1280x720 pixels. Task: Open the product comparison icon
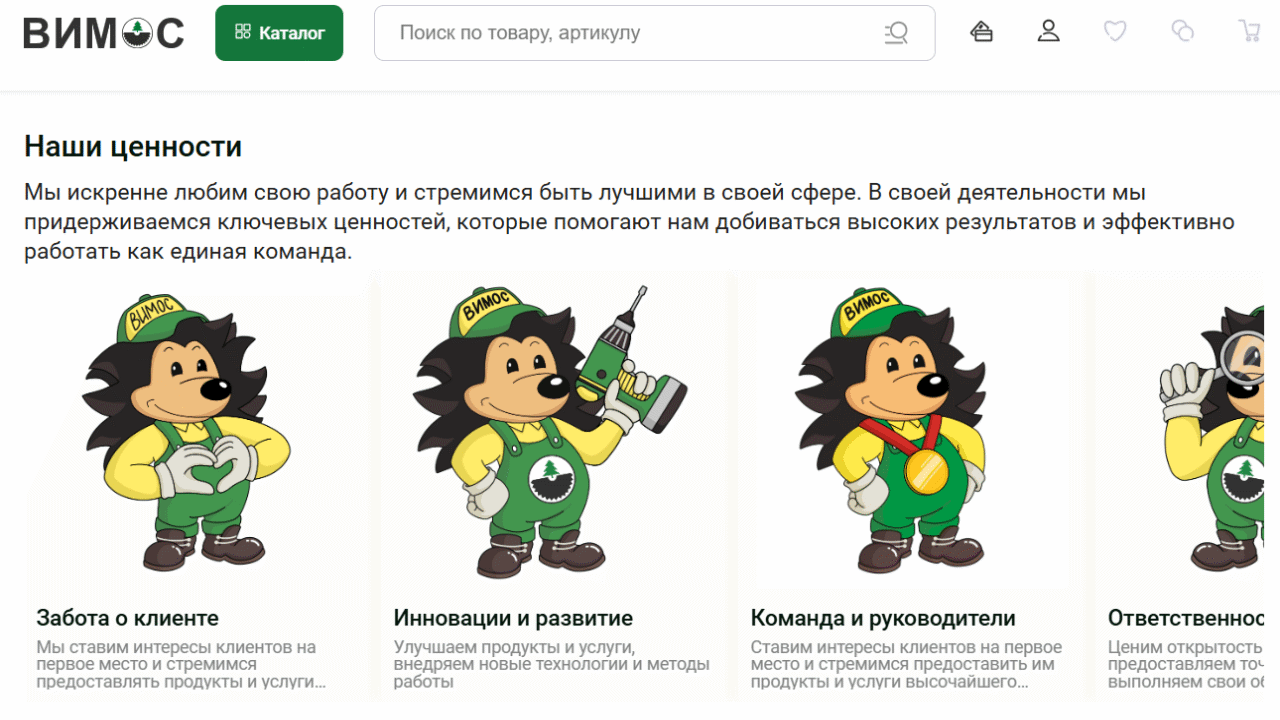[x=1182, y=32]
